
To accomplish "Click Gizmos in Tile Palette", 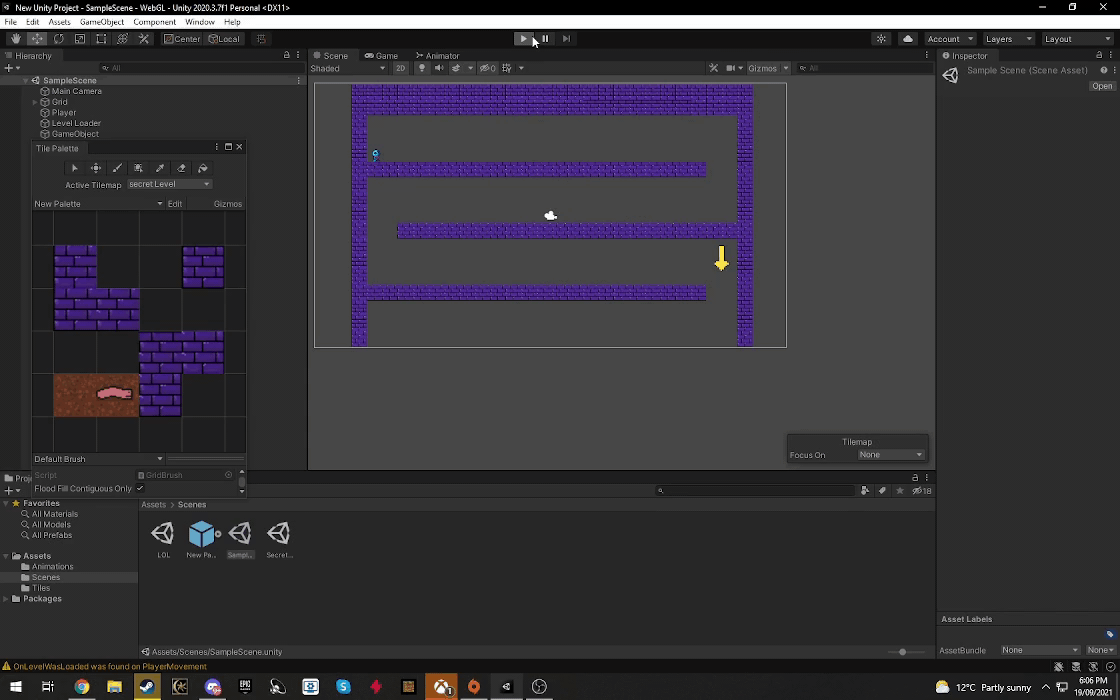I will point(228,204).
